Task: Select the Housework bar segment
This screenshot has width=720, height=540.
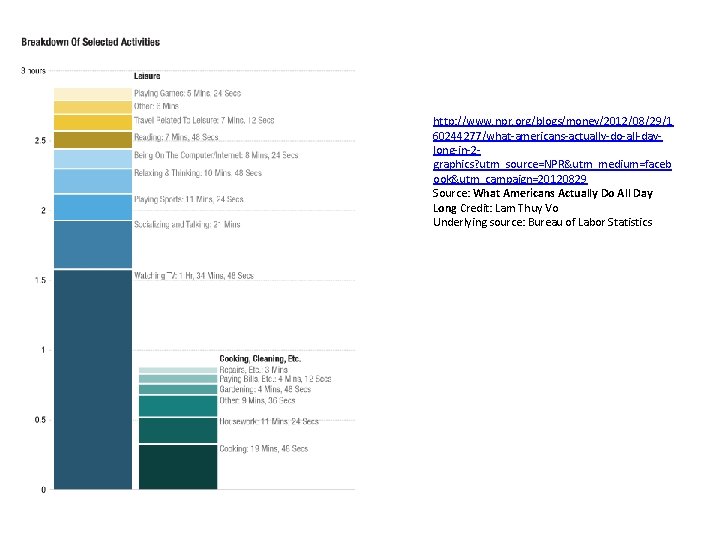Action: 178,430
